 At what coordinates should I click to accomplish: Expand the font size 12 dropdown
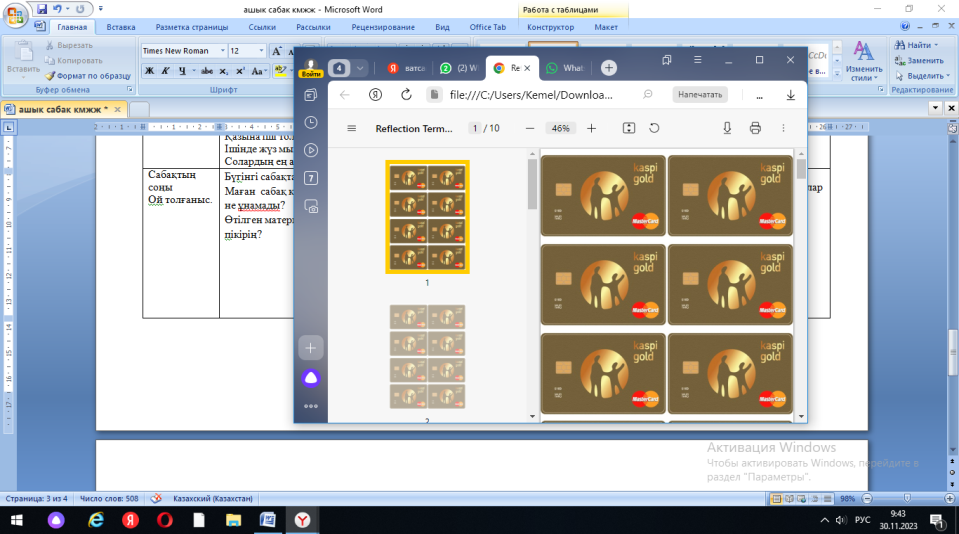(x=261, y=50)
